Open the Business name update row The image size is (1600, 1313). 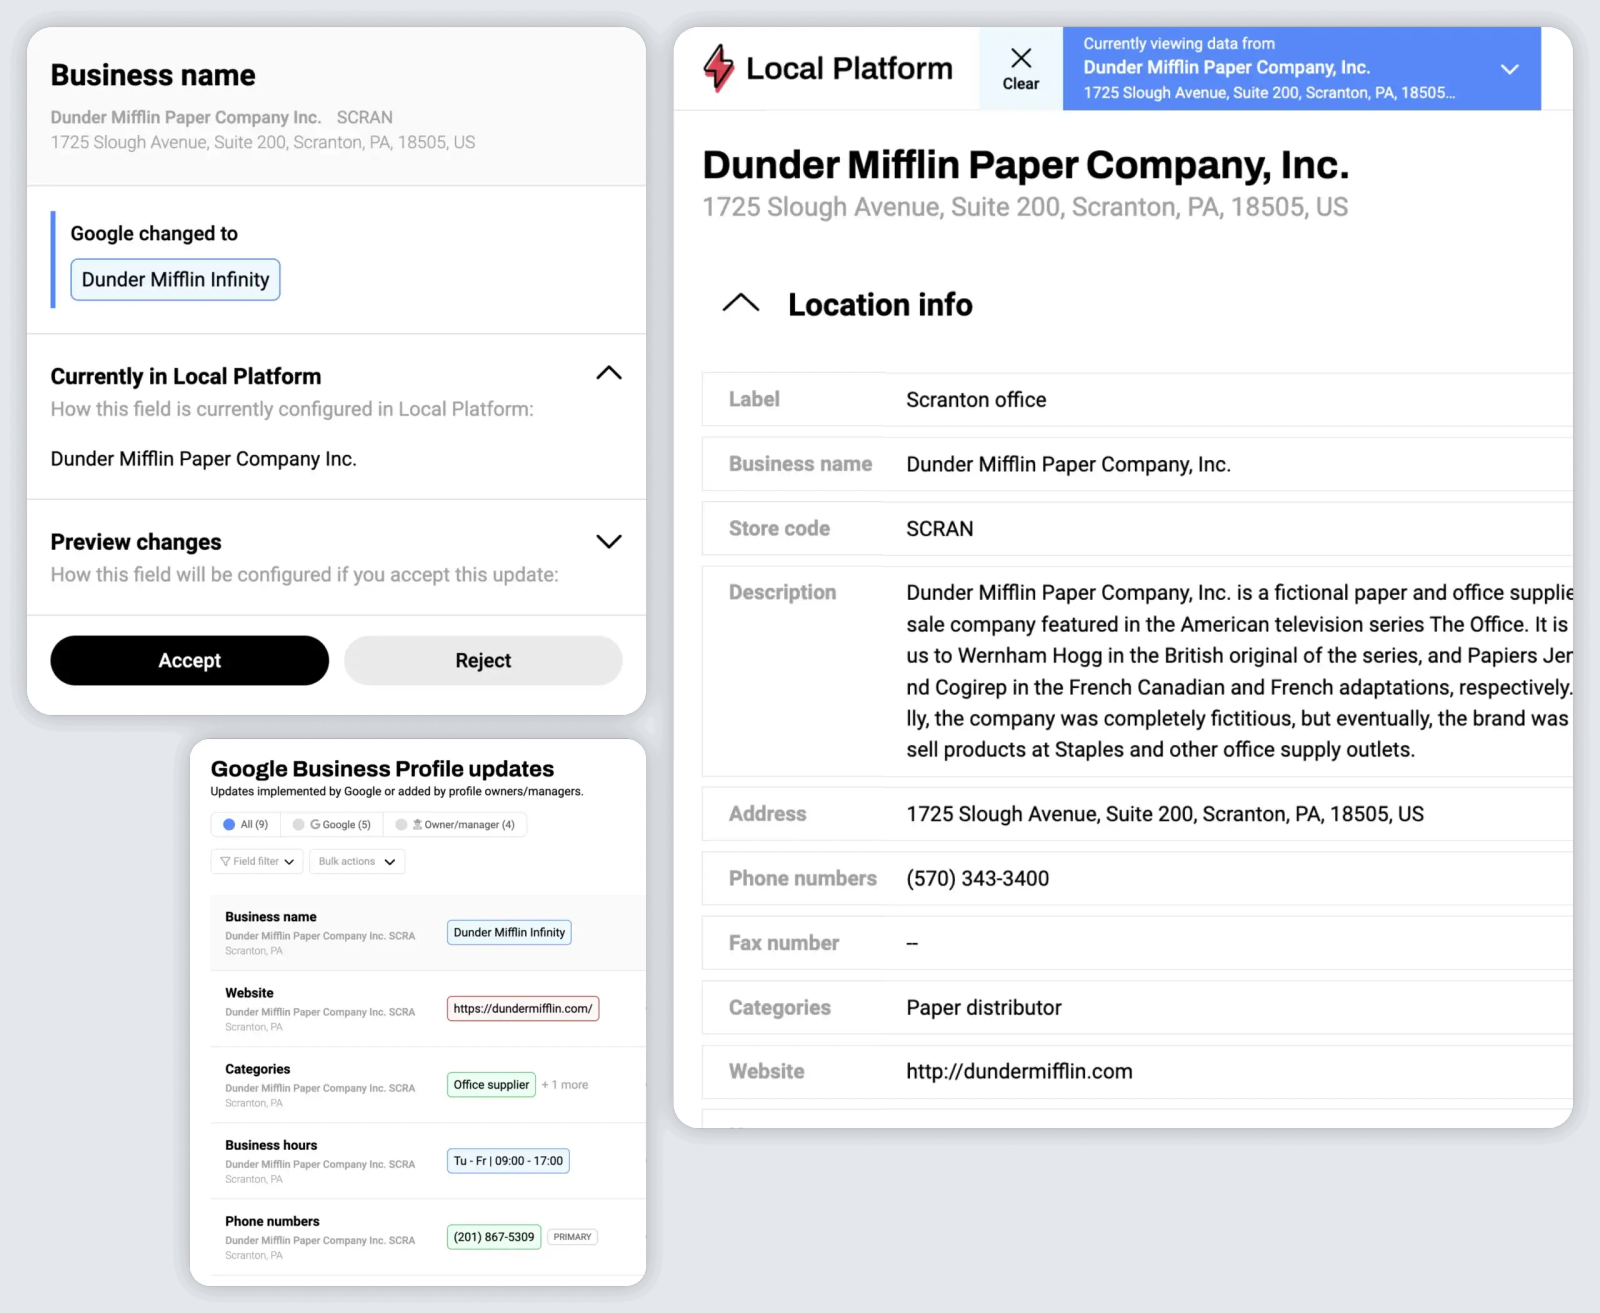(x=427, y=932)
